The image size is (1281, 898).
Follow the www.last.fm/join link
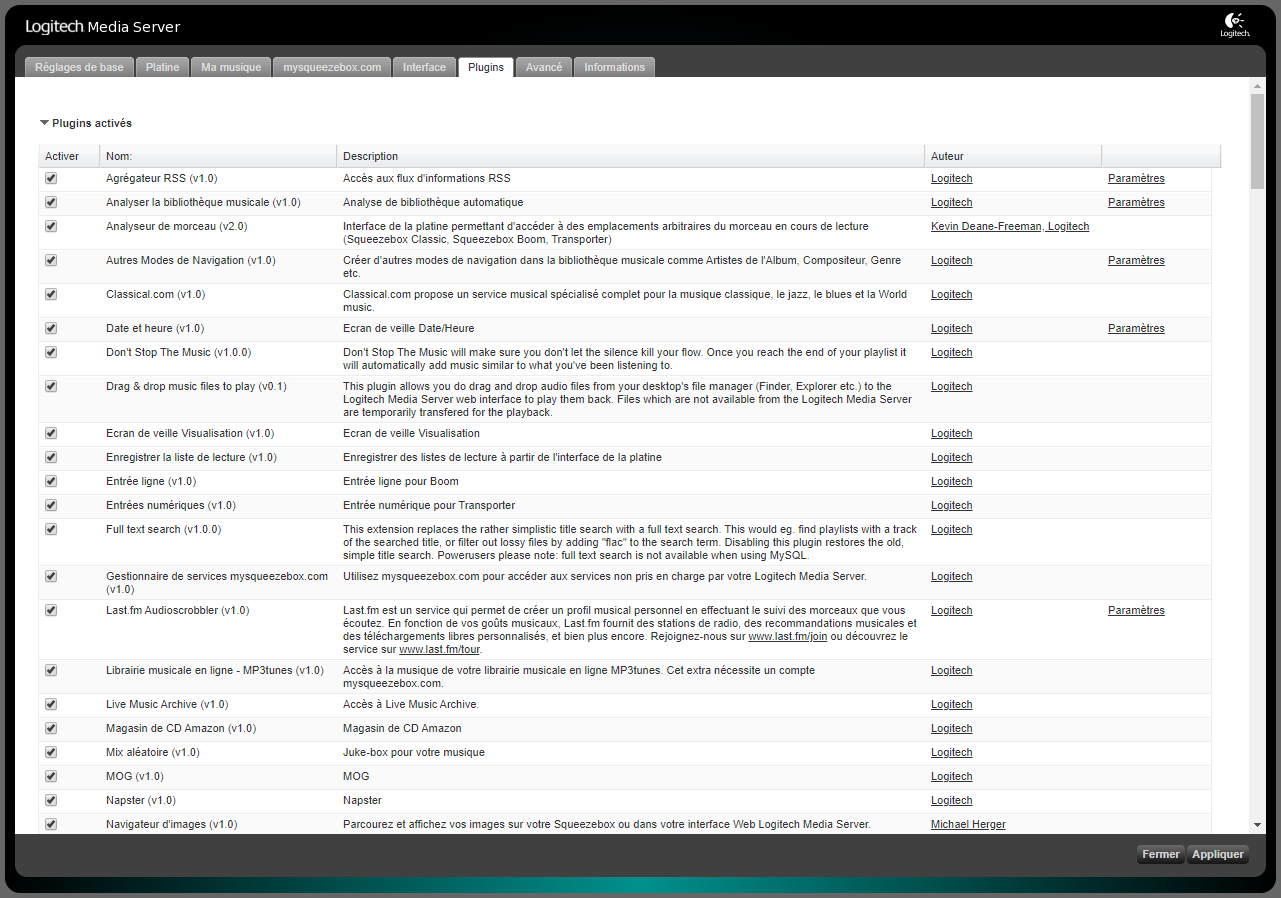(x=788, y=636)
